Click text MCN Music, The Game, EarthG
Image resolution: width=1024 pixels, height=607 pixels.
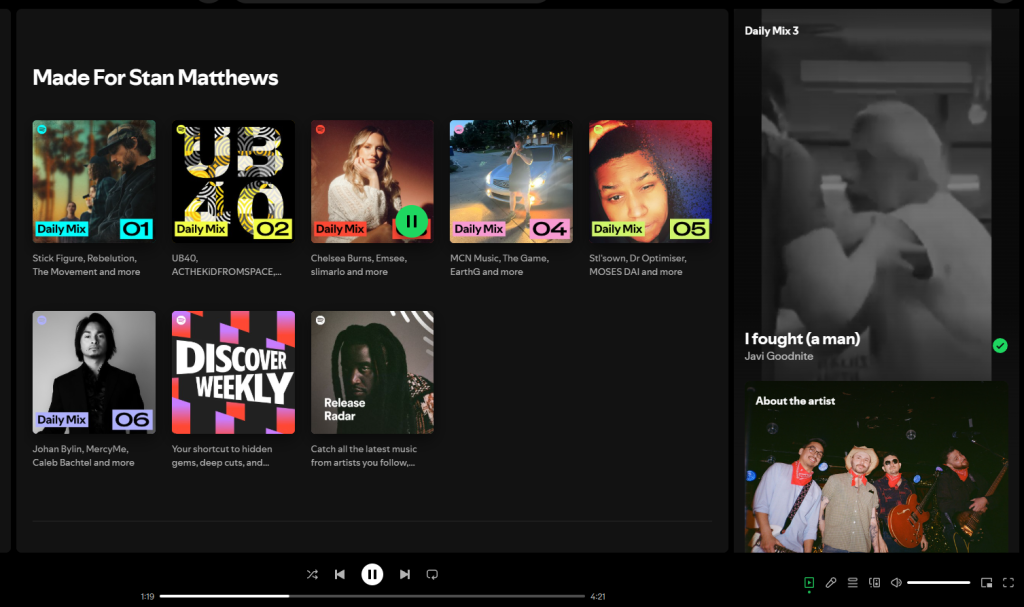coord(499,265)
